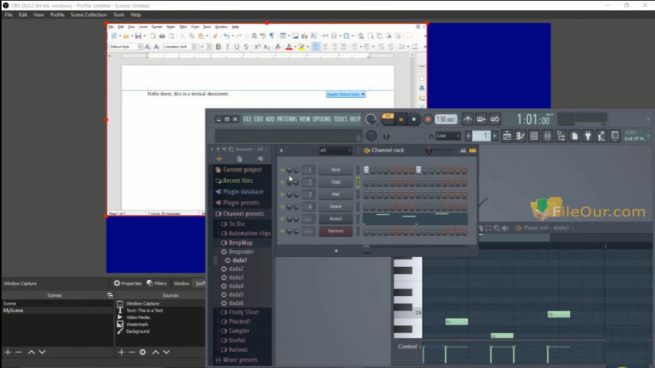655x368 pixels.
Task: Click Underline icon in Writer window
Action: point(236,47)
